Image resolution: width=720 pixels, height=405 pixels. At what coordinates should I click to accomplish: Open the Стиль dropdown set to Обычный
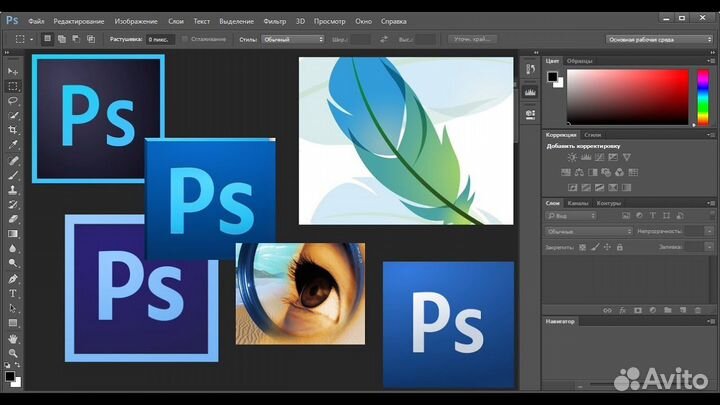[x=293, y=39]
